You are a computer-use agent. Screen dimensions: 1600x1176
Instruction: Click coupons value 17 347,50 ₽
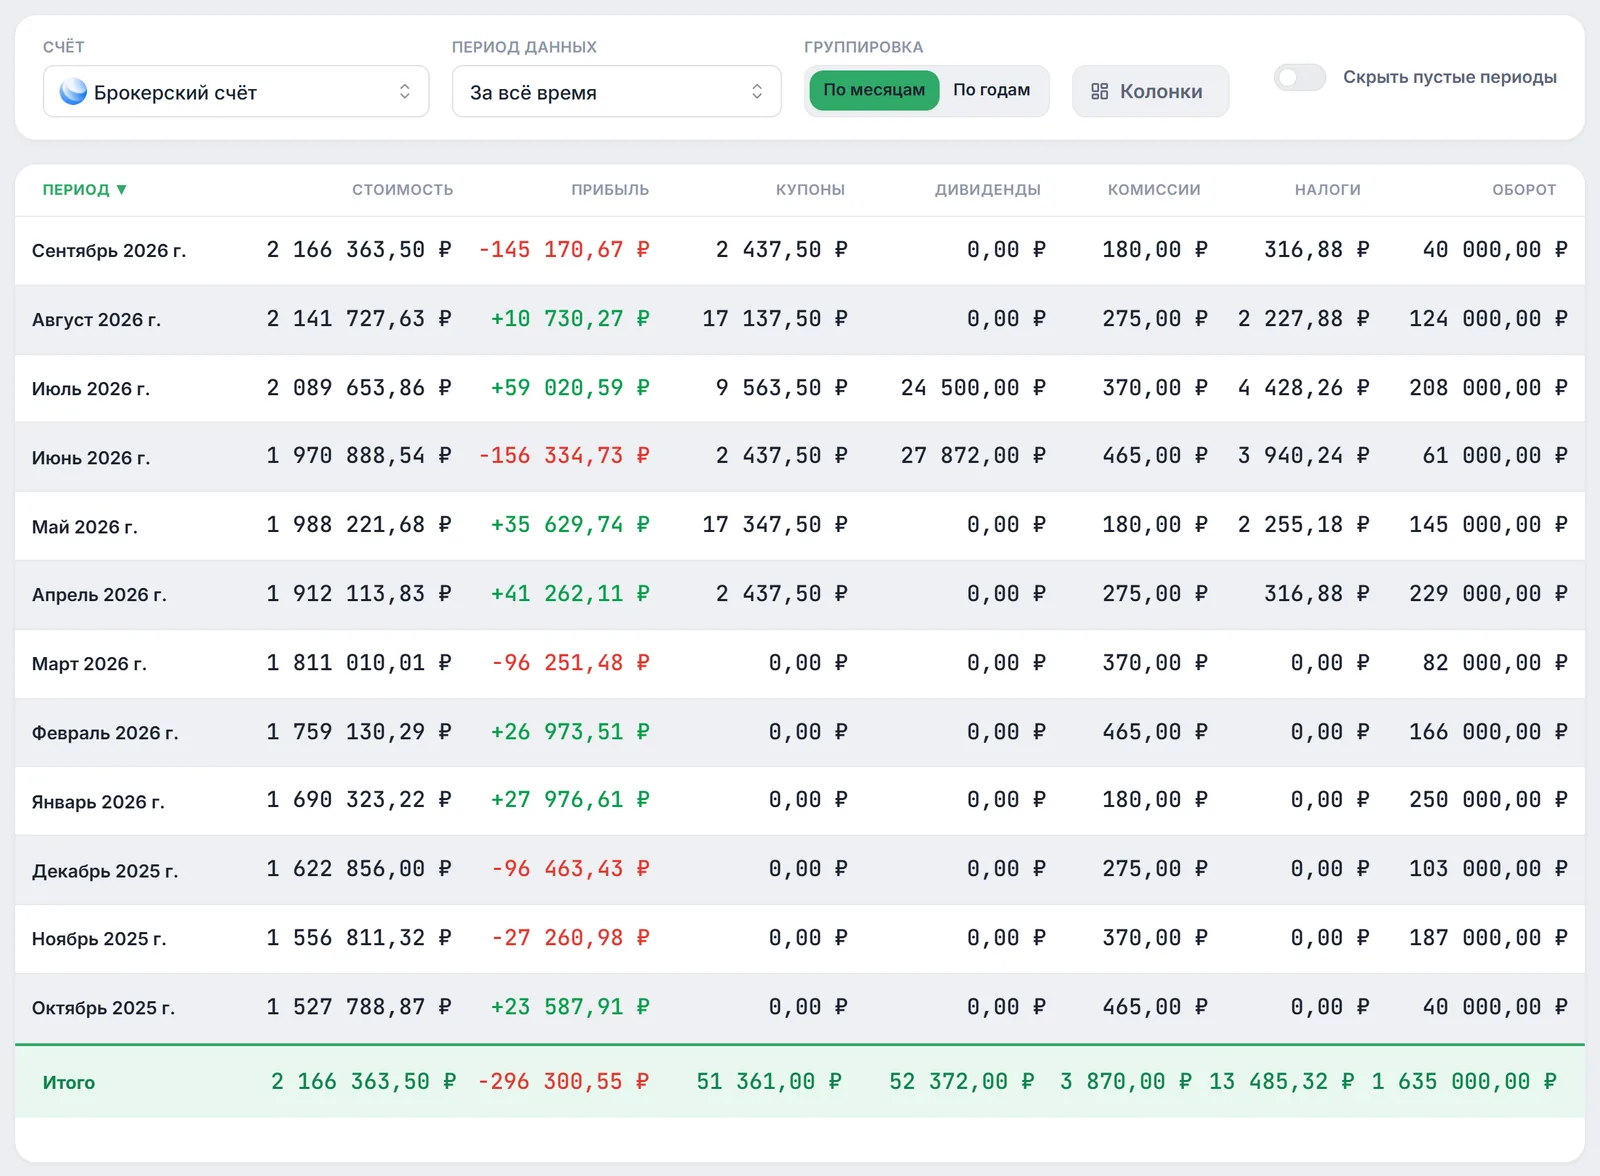click(775, 524)
